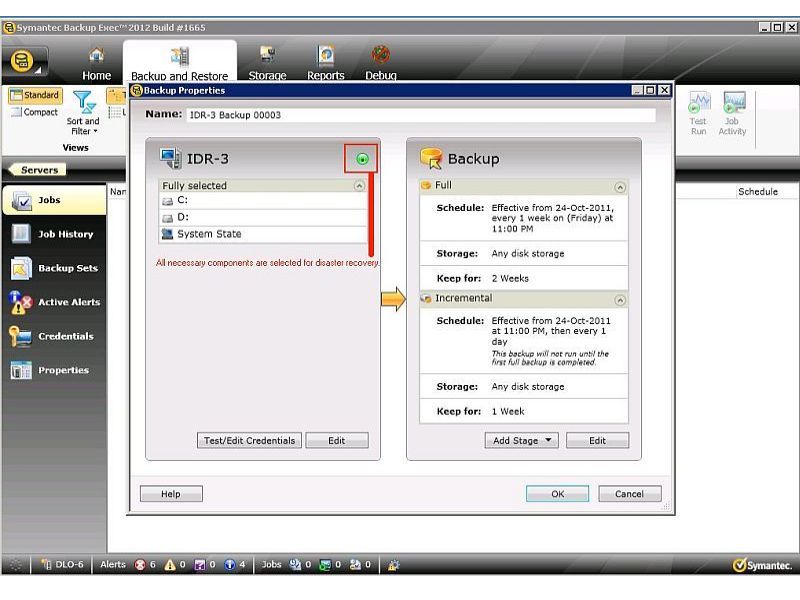
Task: Click the Backup Properties dialog title icon
Action: [x=137, y=91]
